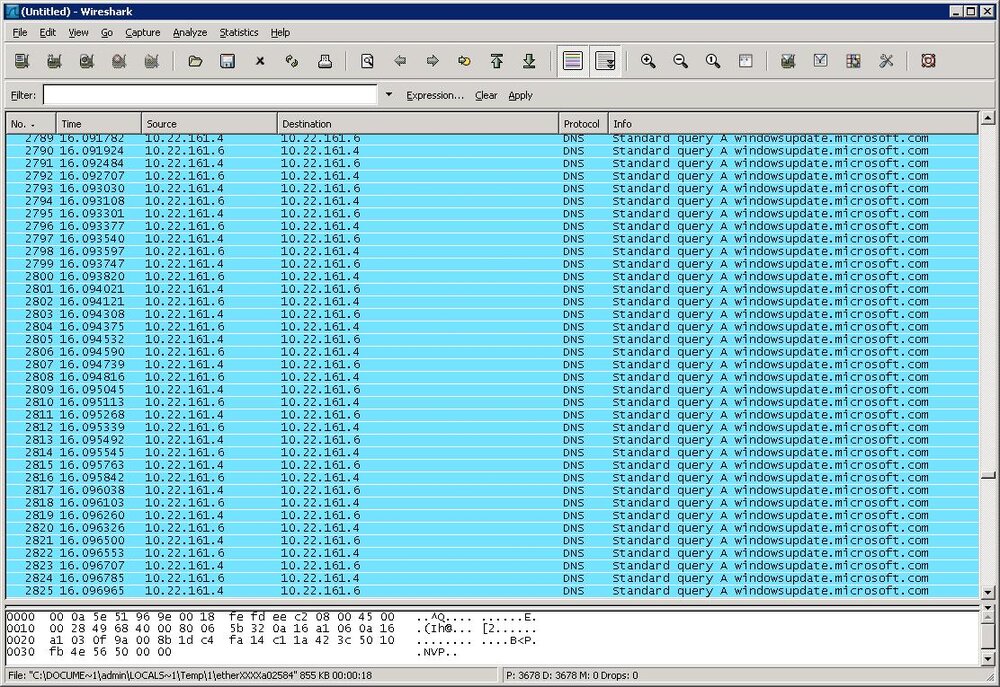Screen dimensions: 1000x687
Task: Edit display filters toolbar icon
Action: 821,61
